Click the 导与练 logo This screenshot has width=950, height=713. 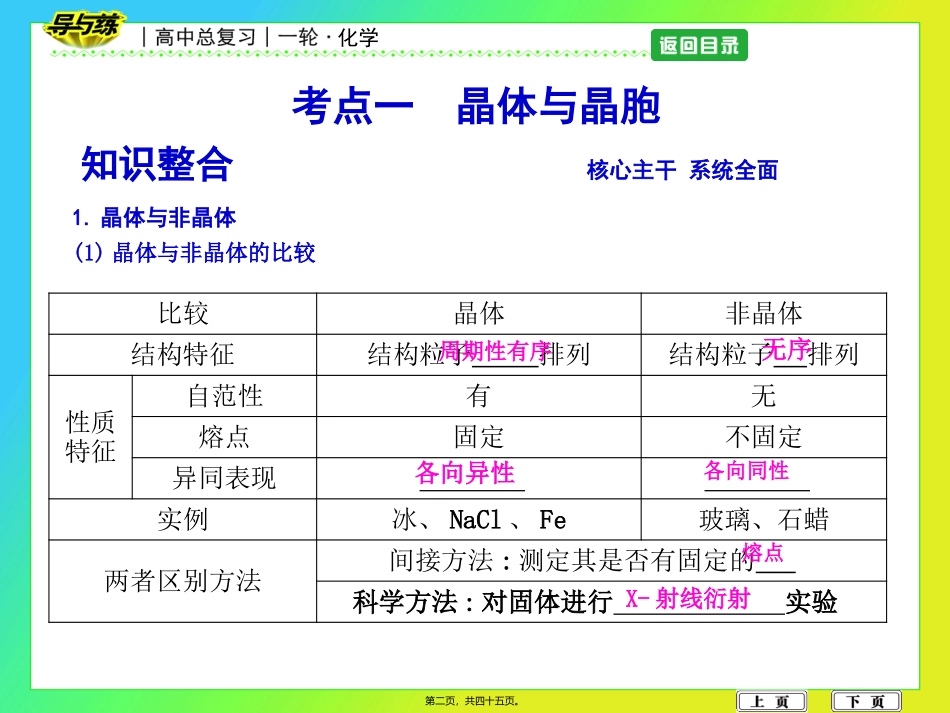[x=84, y=28]
